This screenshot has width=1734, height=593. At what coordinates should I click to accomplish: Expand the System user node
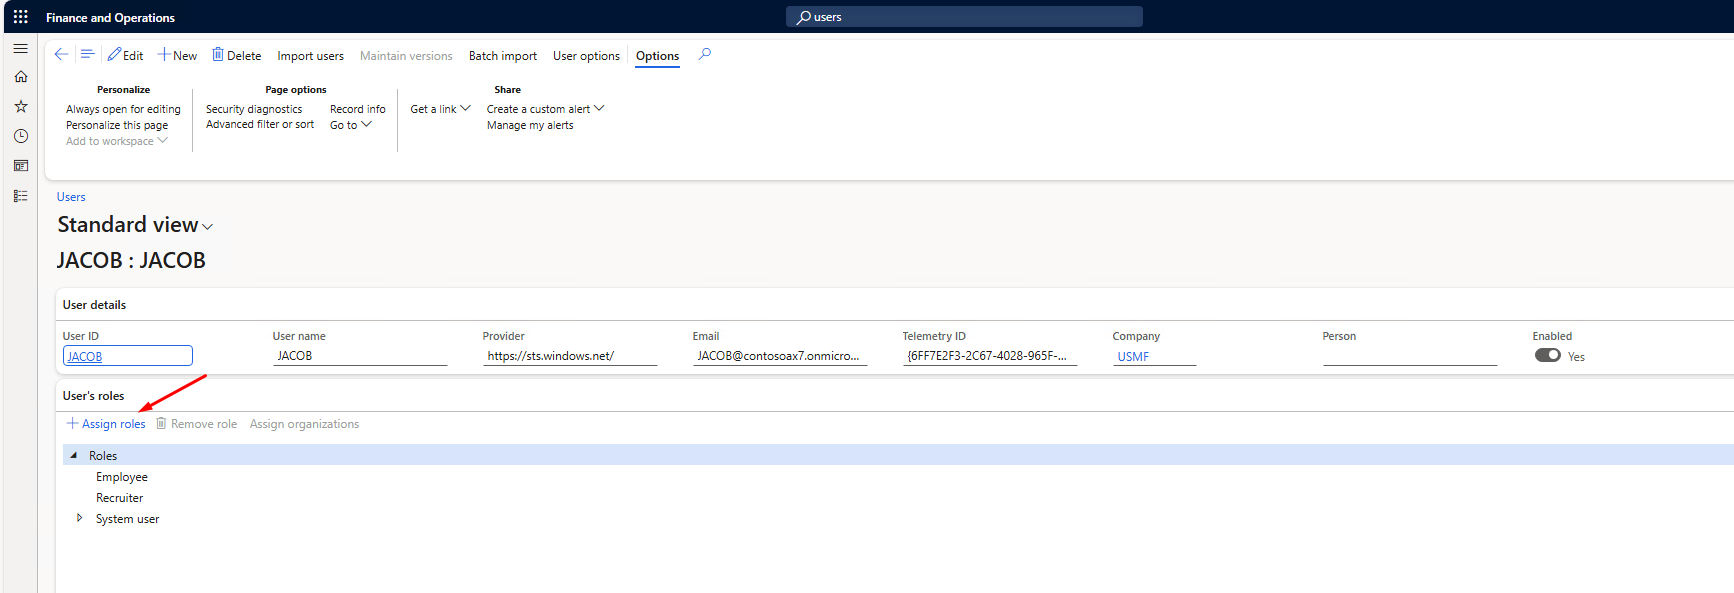click(x=79, y=518)
